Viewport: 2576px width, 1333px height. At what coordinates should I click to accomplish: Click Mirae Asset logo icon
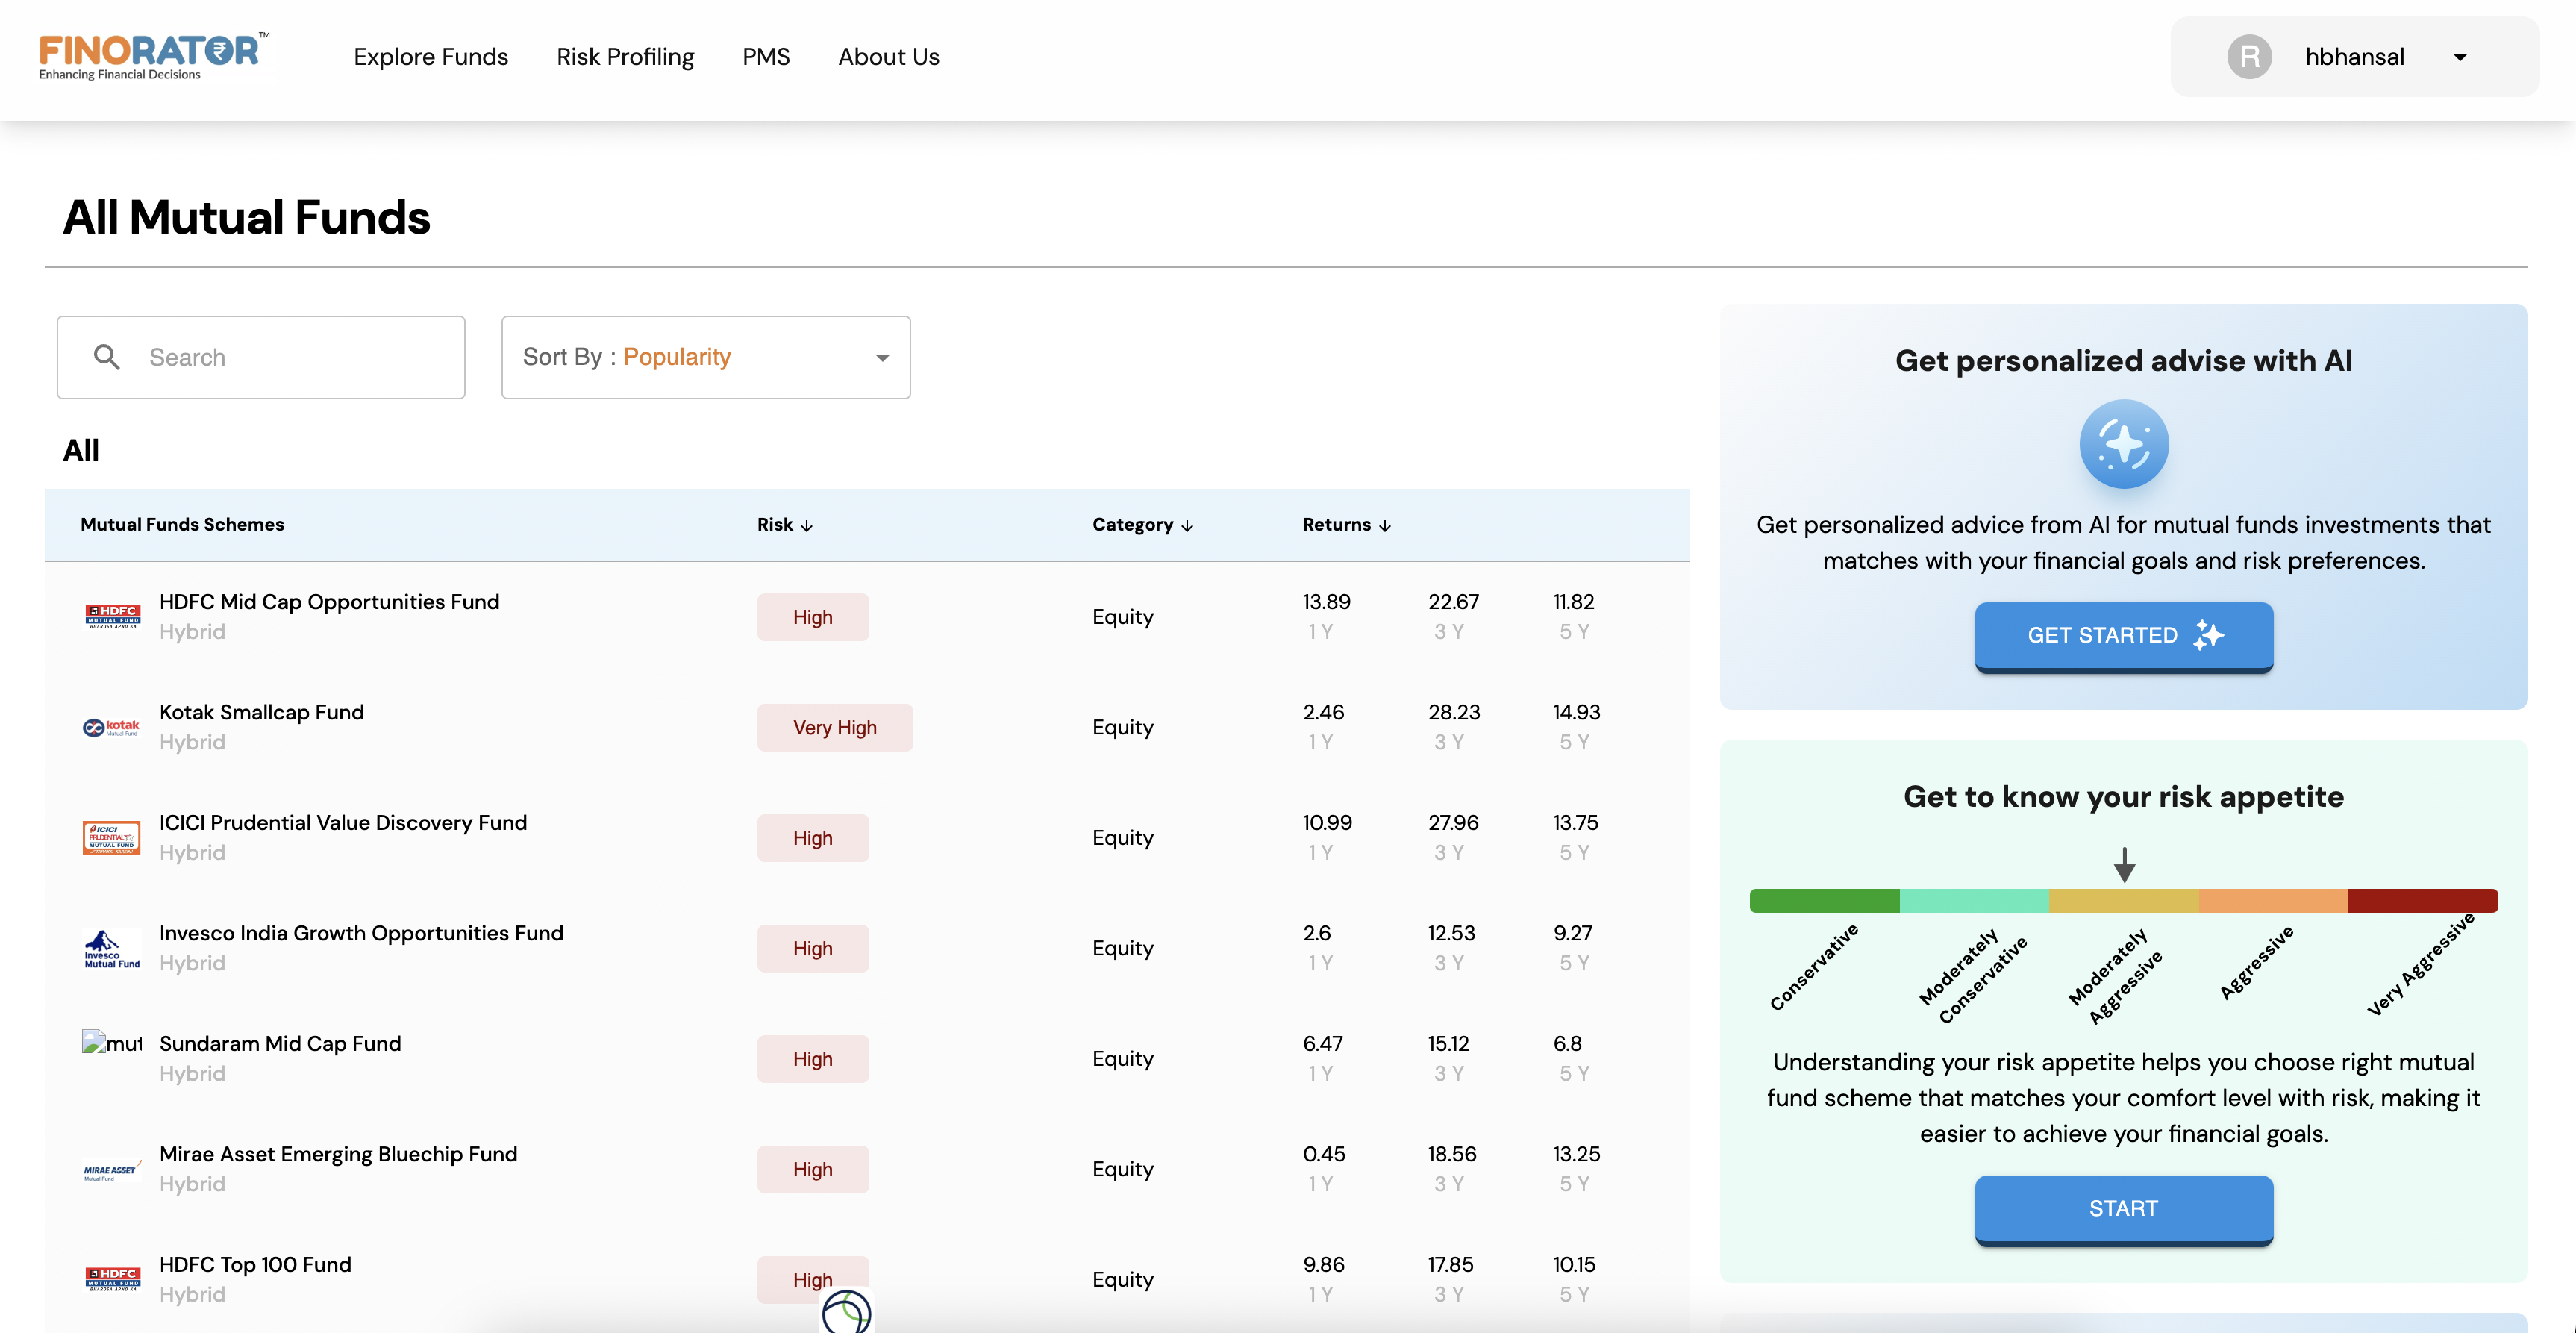pos(112,1171)
